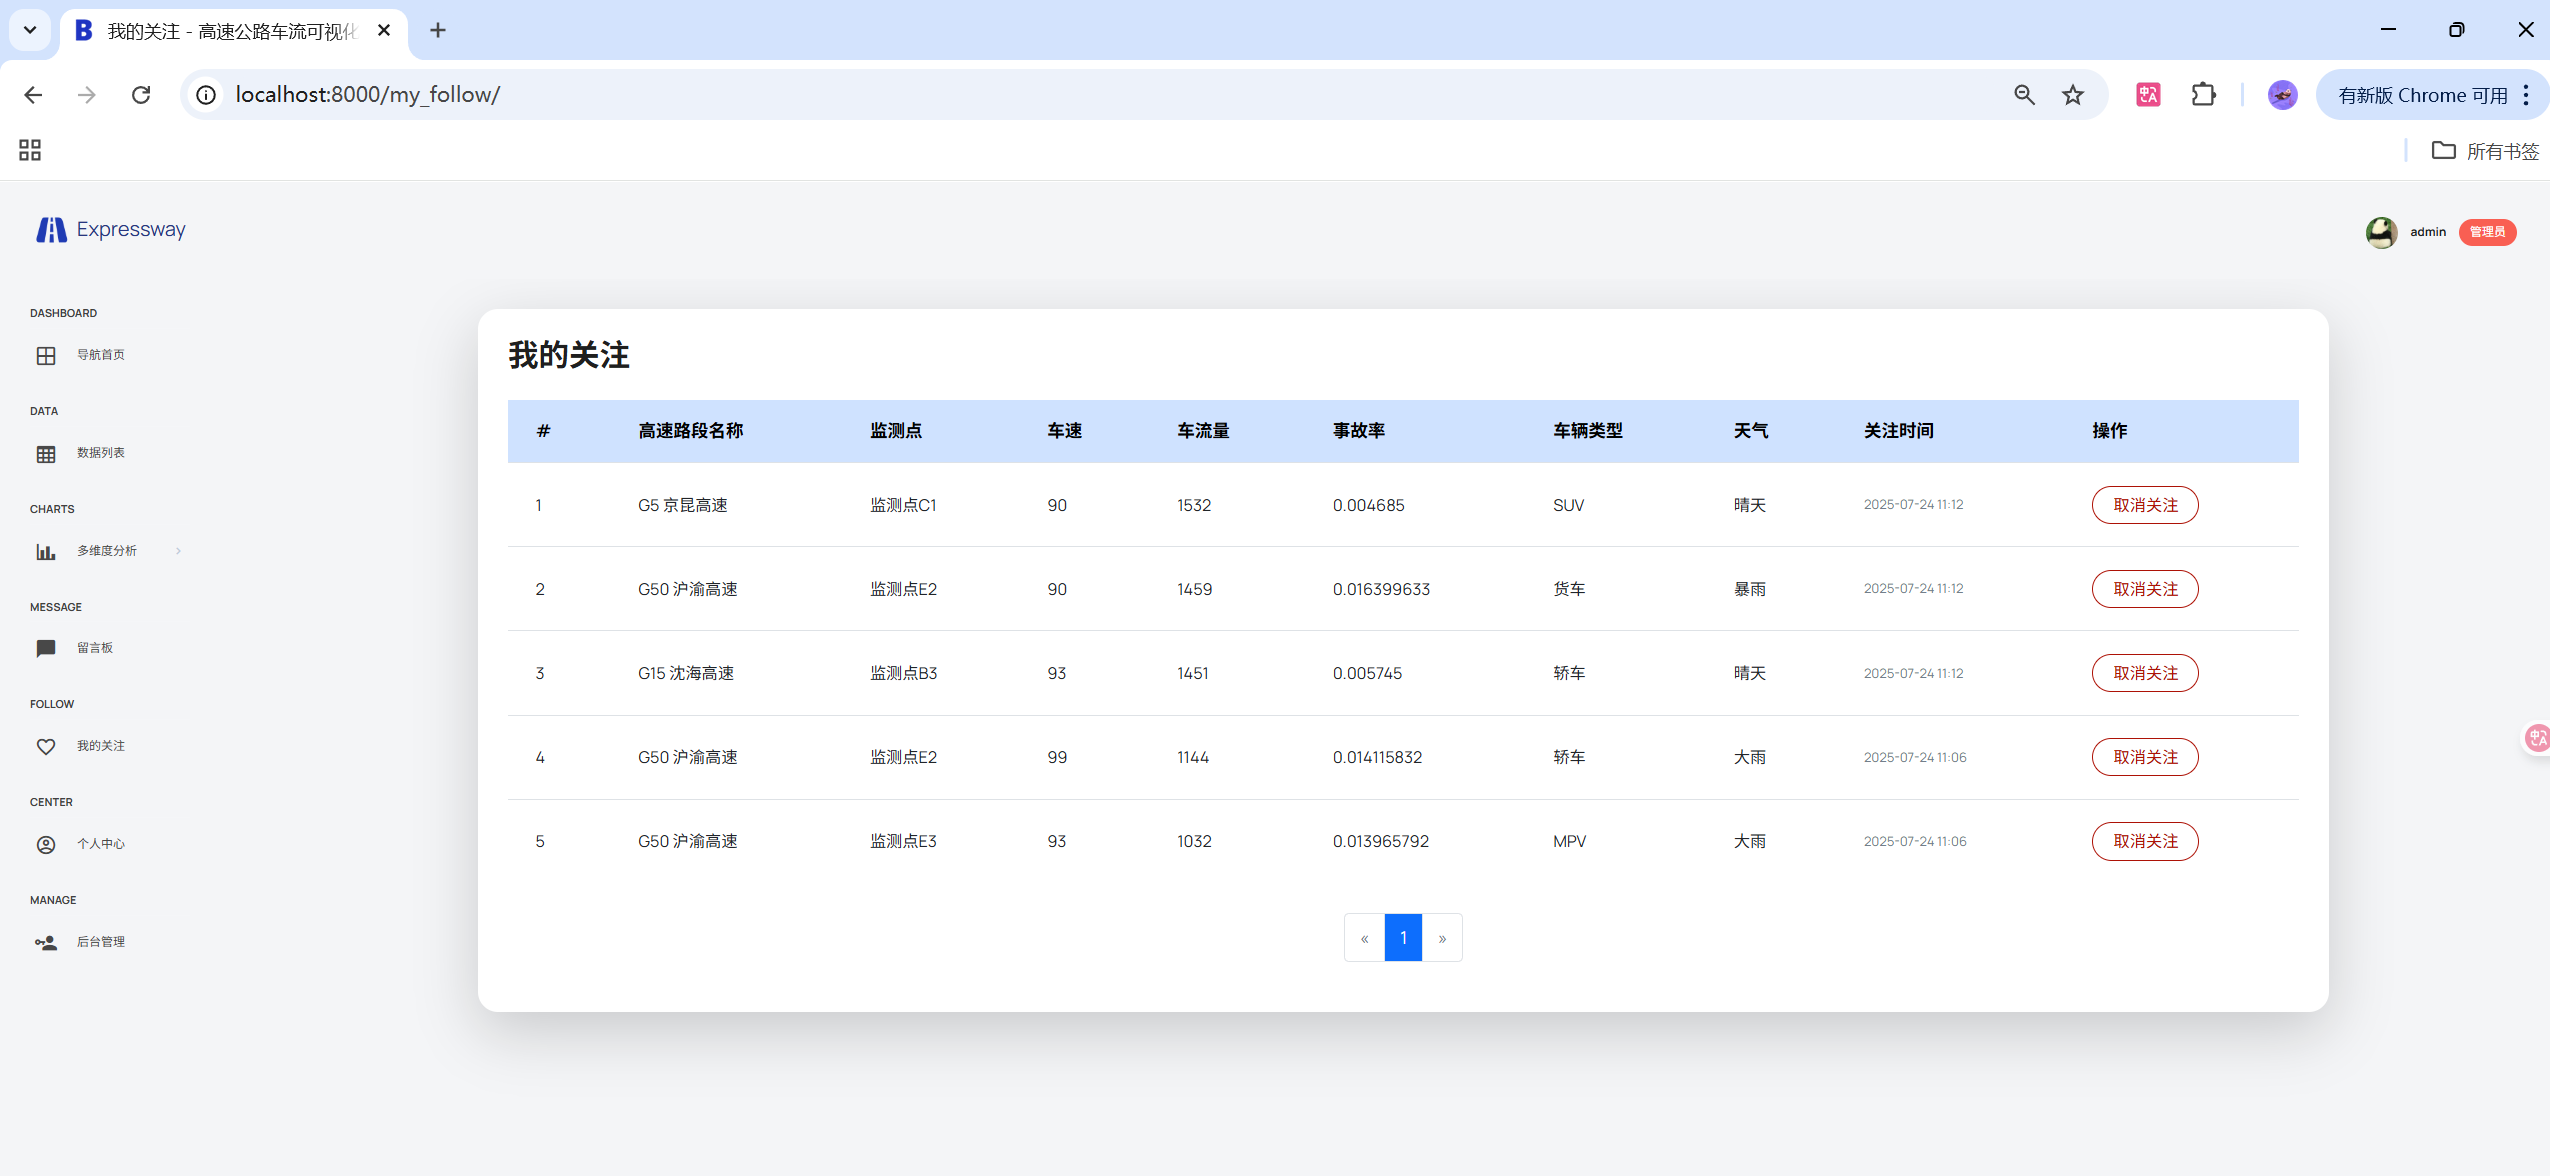The width and height of the screenshot is (2550, 1176).
Task: Select page 1 in pagination
Action: coord(1403,938)
